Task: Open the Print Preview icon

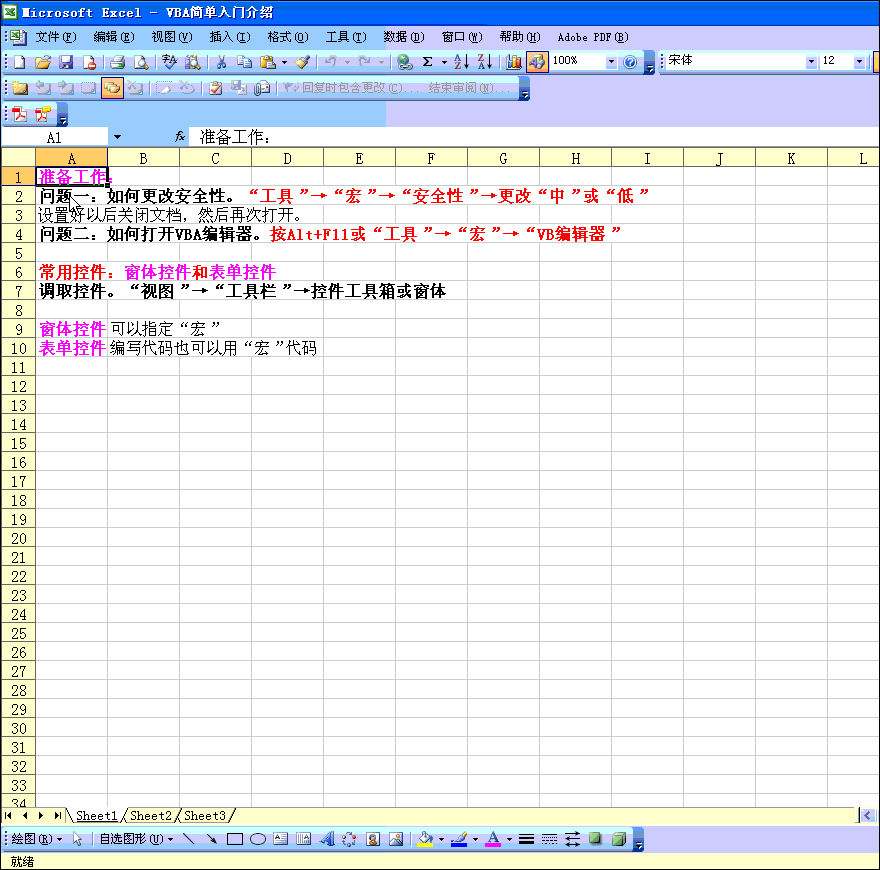Action: (x=141, y=62)
